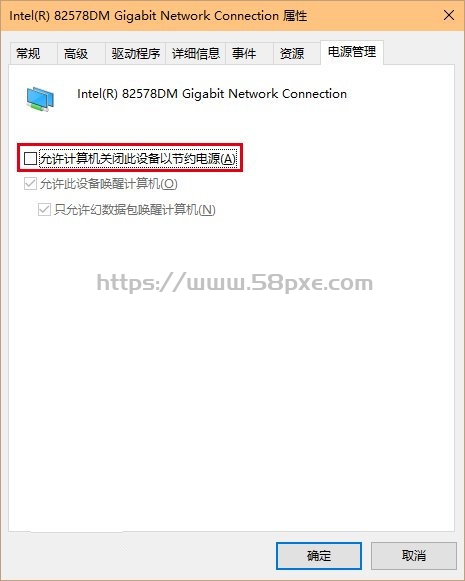
Task: Select the 电源管理 tab
Action: [352, 52]
